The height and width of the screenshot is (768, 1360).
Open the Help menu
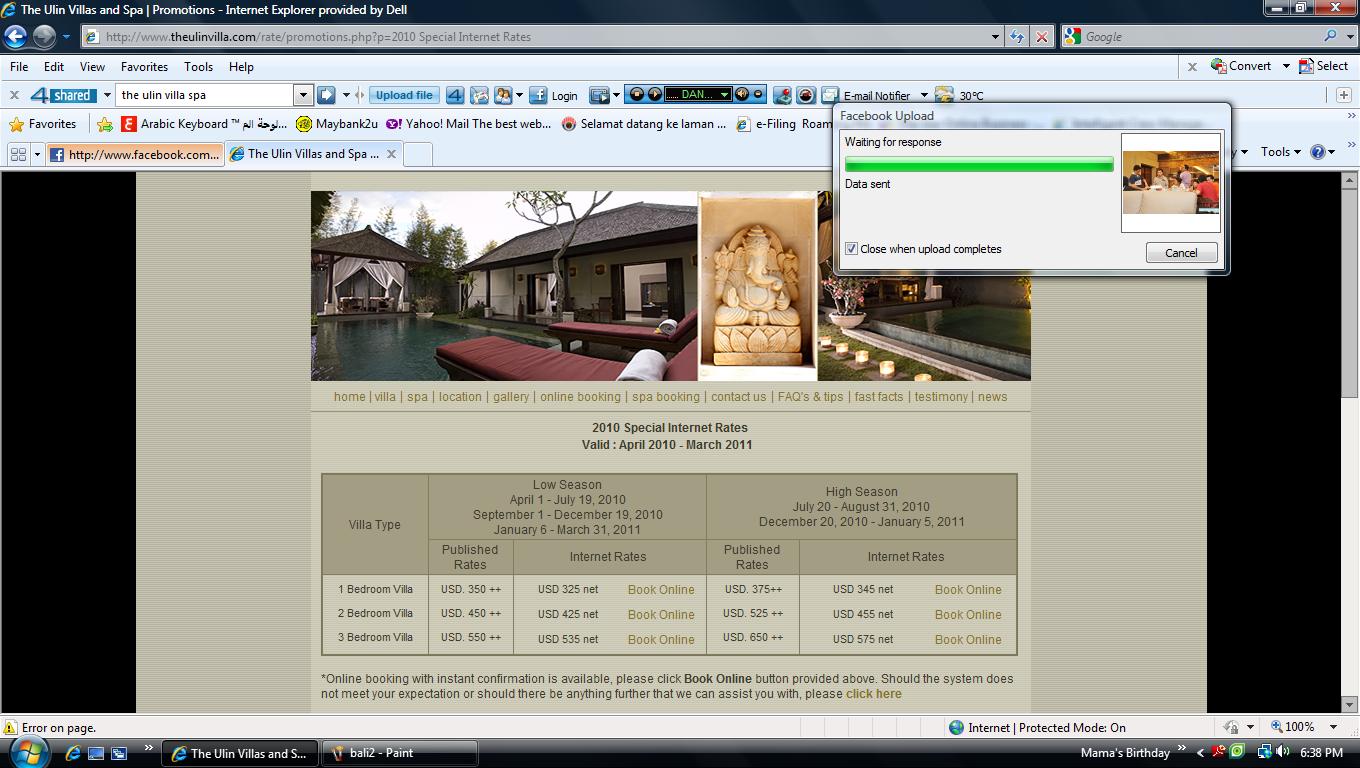pyautogui.click(x=241, y=67)
